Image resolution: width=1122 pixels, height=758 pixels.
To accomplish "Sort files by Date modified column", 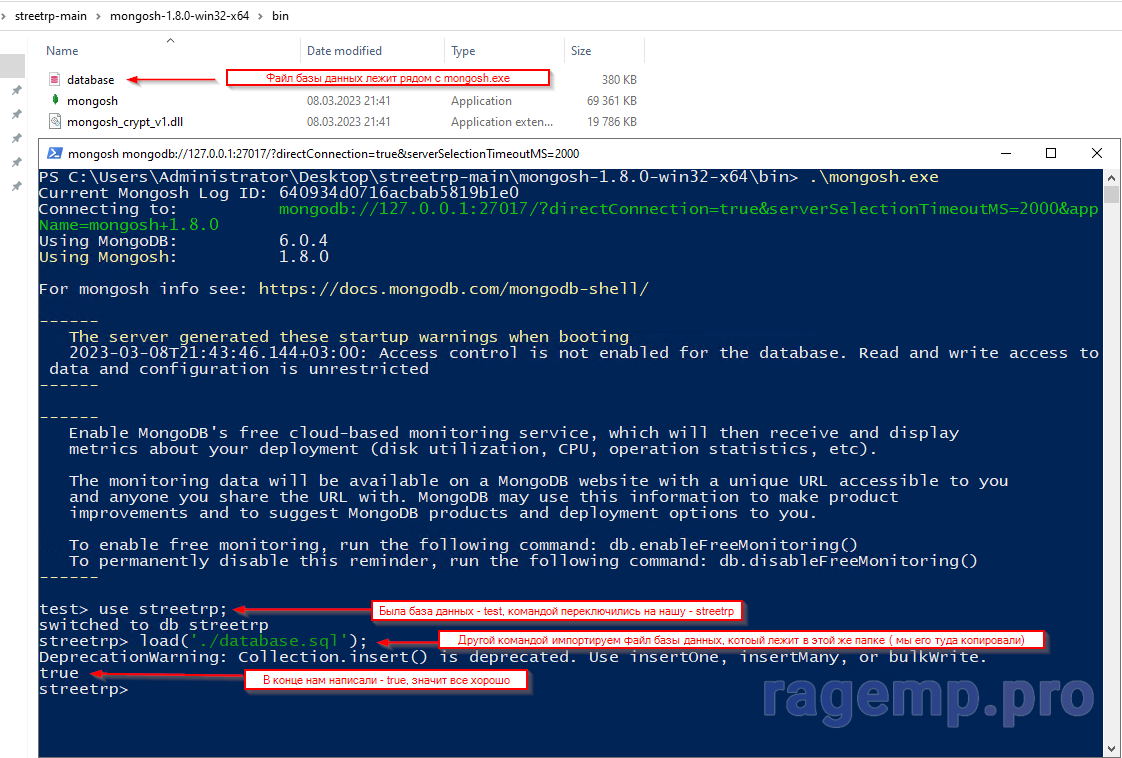I will [x=344, y=51].
